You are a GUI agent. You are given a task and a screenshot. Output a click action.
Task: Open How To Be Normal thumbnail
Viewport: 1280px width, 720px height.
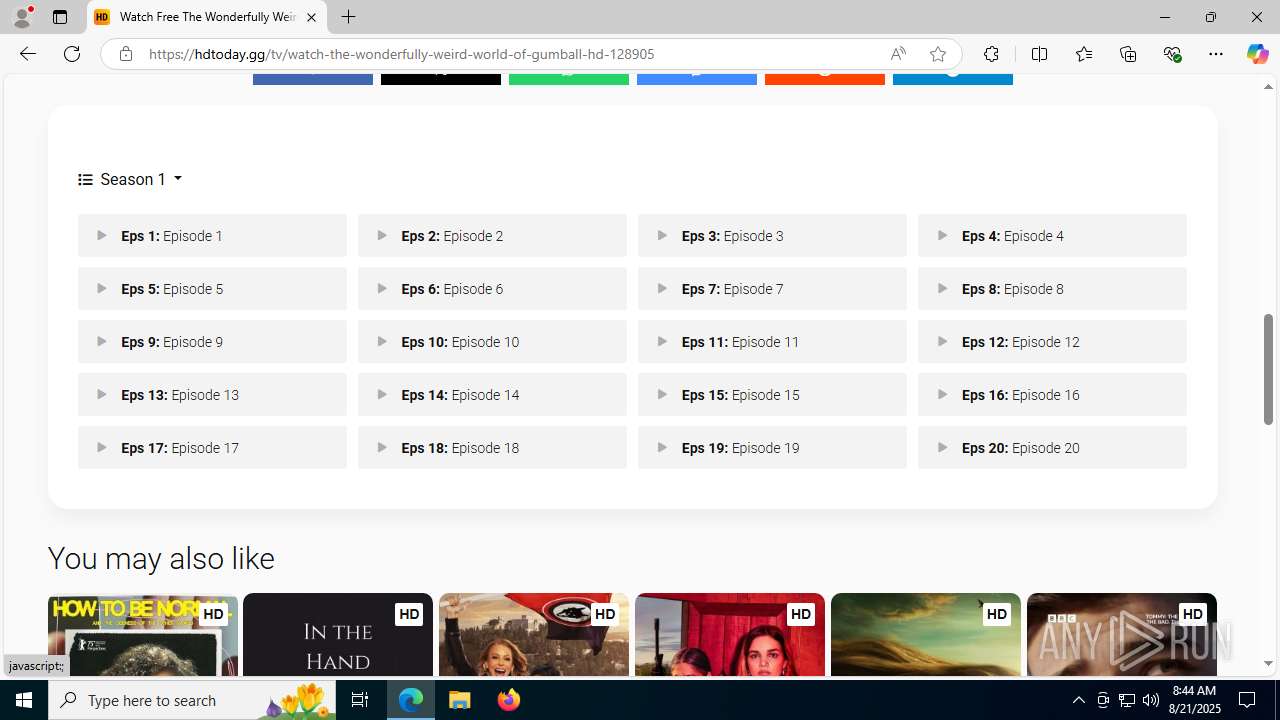tap(142, 635)
